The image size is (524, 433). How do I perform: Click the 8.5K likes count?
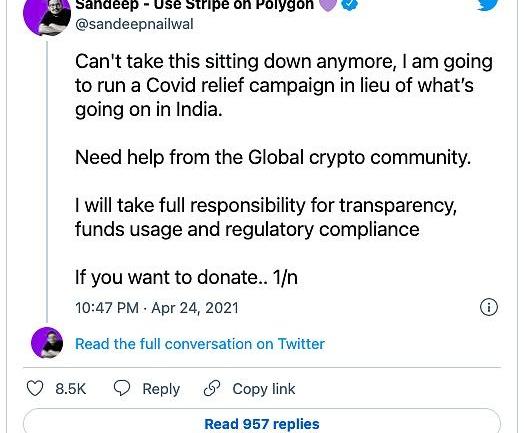pos(71,389)
